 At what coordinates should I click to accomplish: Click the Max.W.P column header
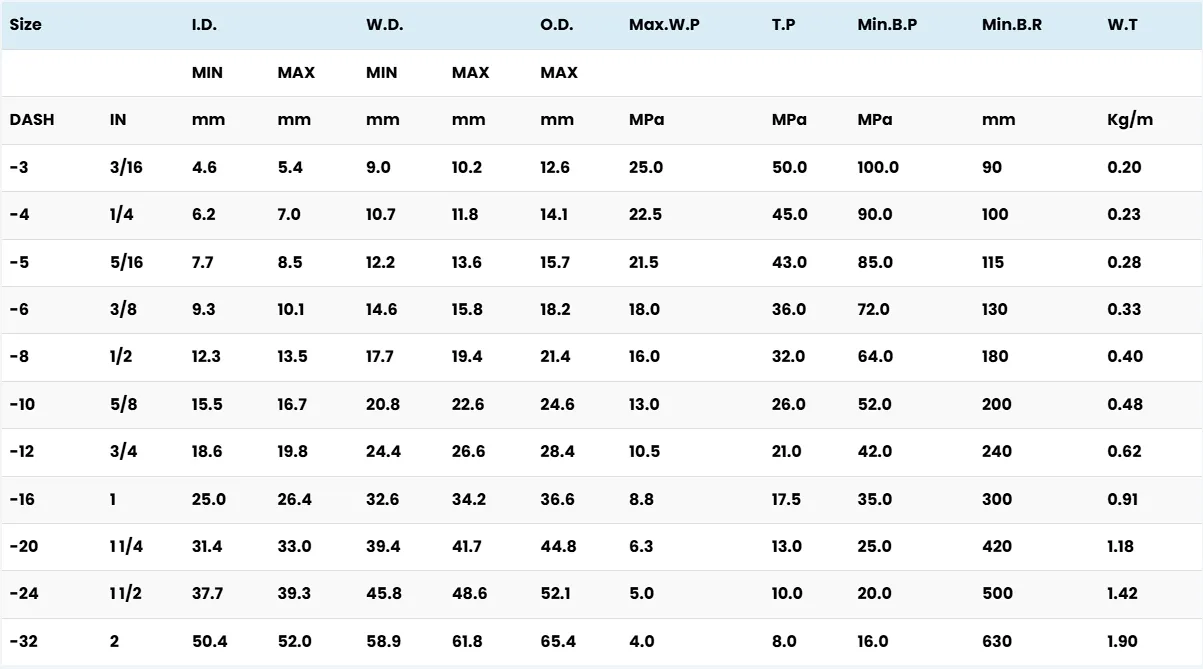664,25
